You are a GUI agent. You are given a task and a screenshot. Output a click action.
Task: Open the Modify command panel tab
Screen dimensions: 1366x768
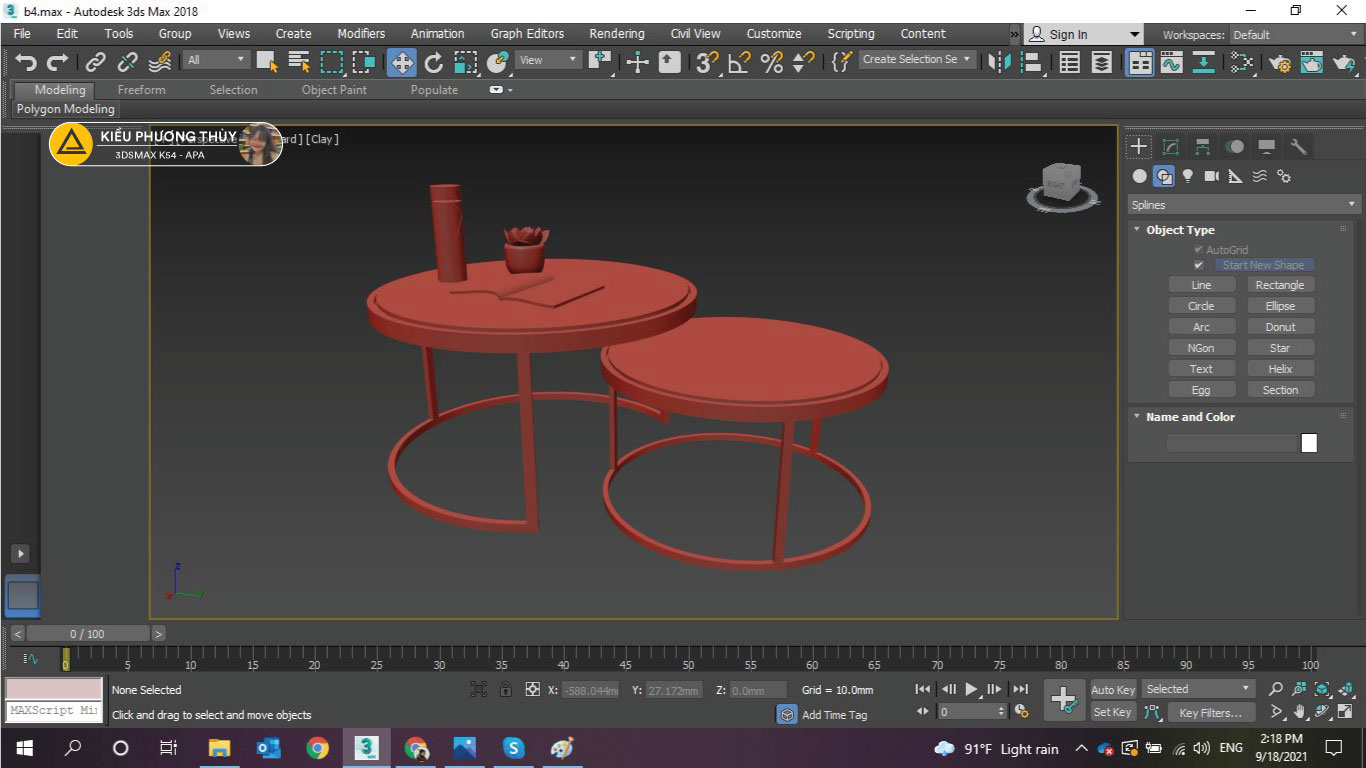point(1170,147)
